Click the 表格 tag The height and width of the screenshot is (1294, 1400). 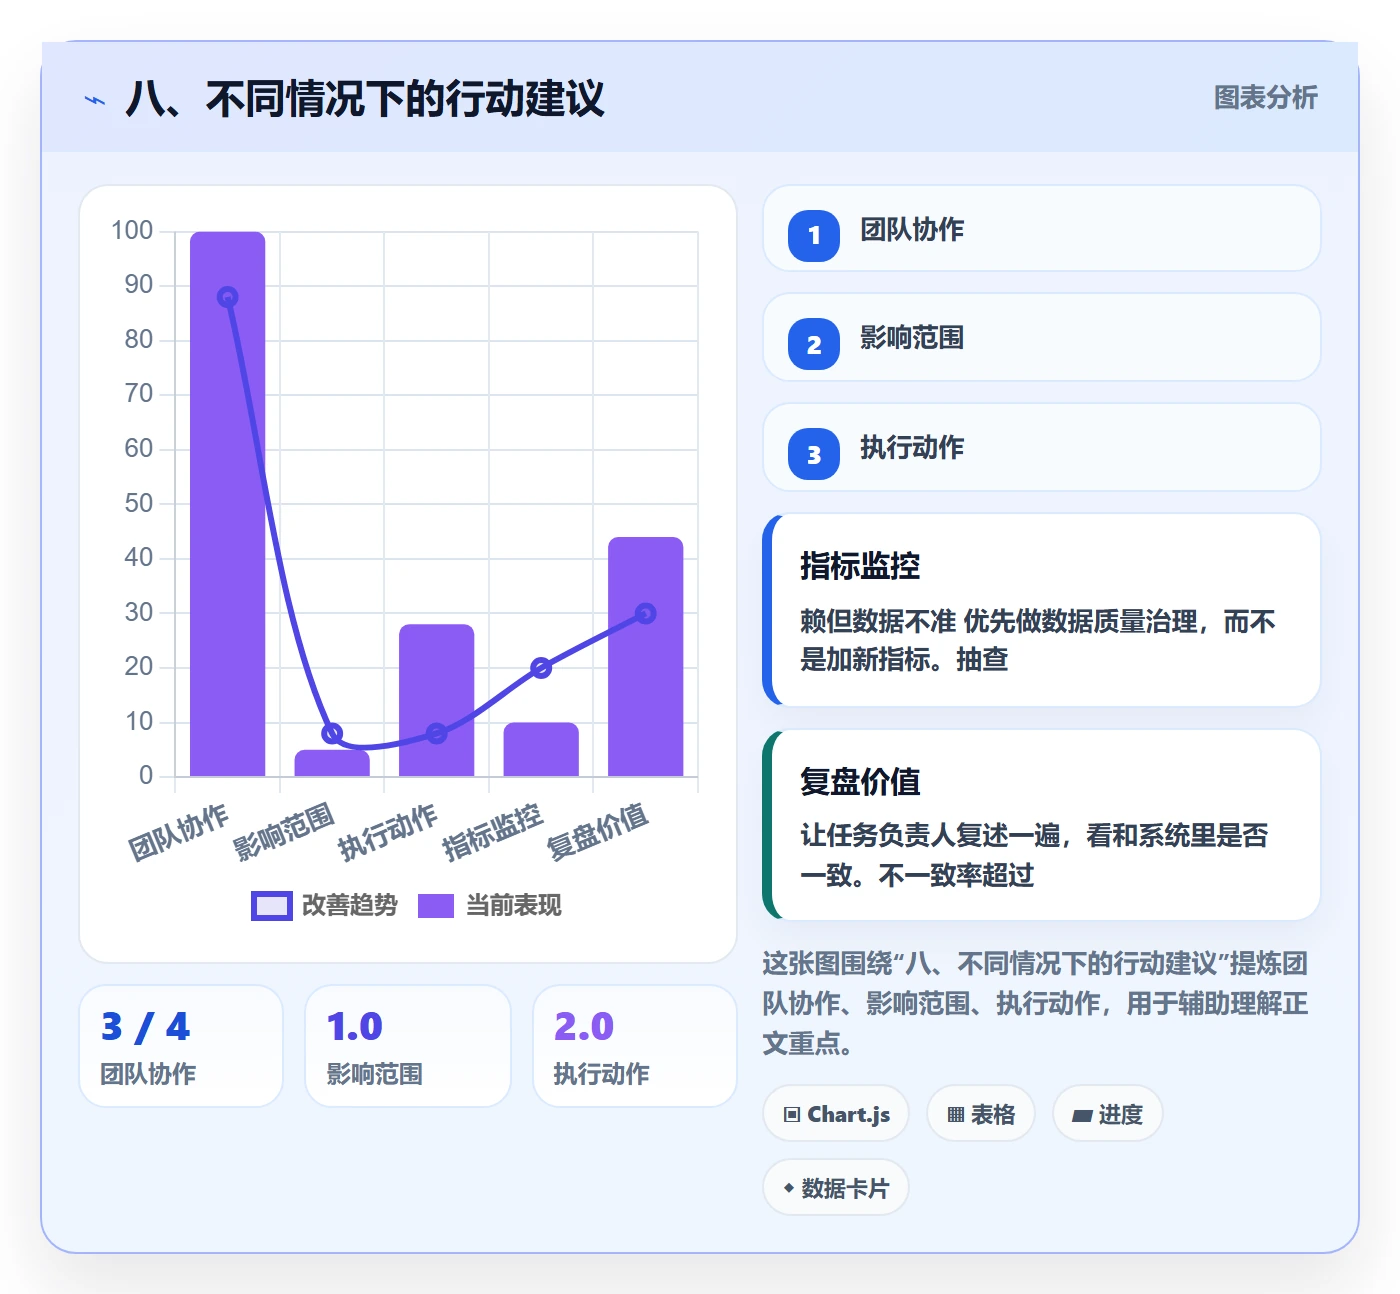[x=981, y=1114]
